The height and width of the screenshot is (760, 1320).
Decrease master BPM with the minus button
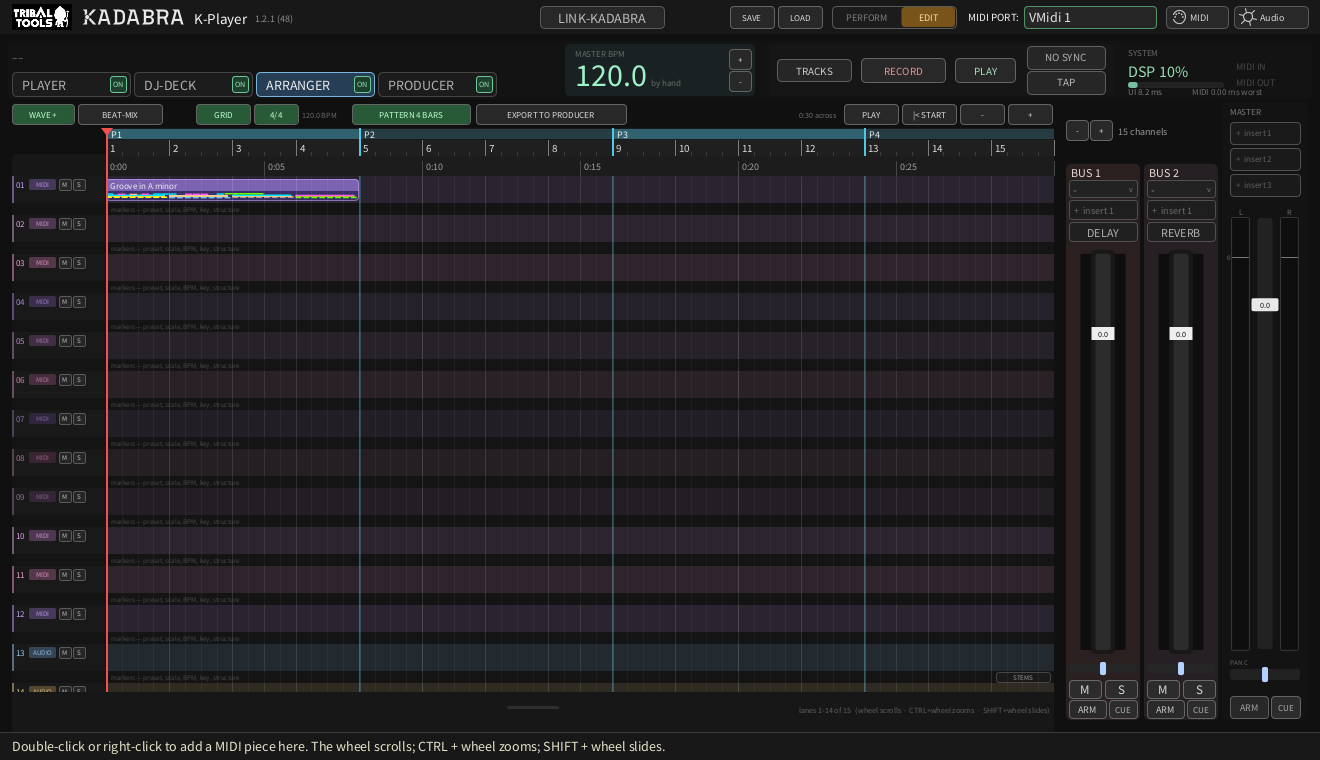pos(740,82)
